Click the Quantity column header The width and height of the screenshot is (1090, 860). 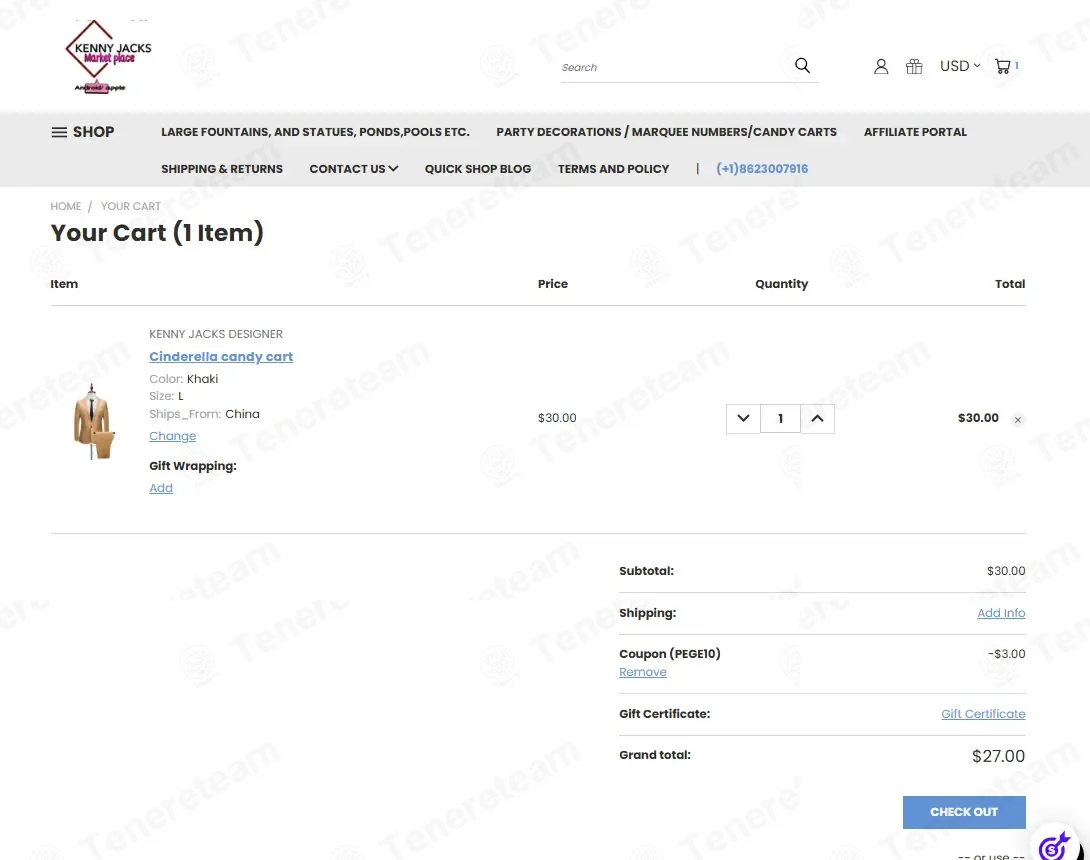(781, 284)
